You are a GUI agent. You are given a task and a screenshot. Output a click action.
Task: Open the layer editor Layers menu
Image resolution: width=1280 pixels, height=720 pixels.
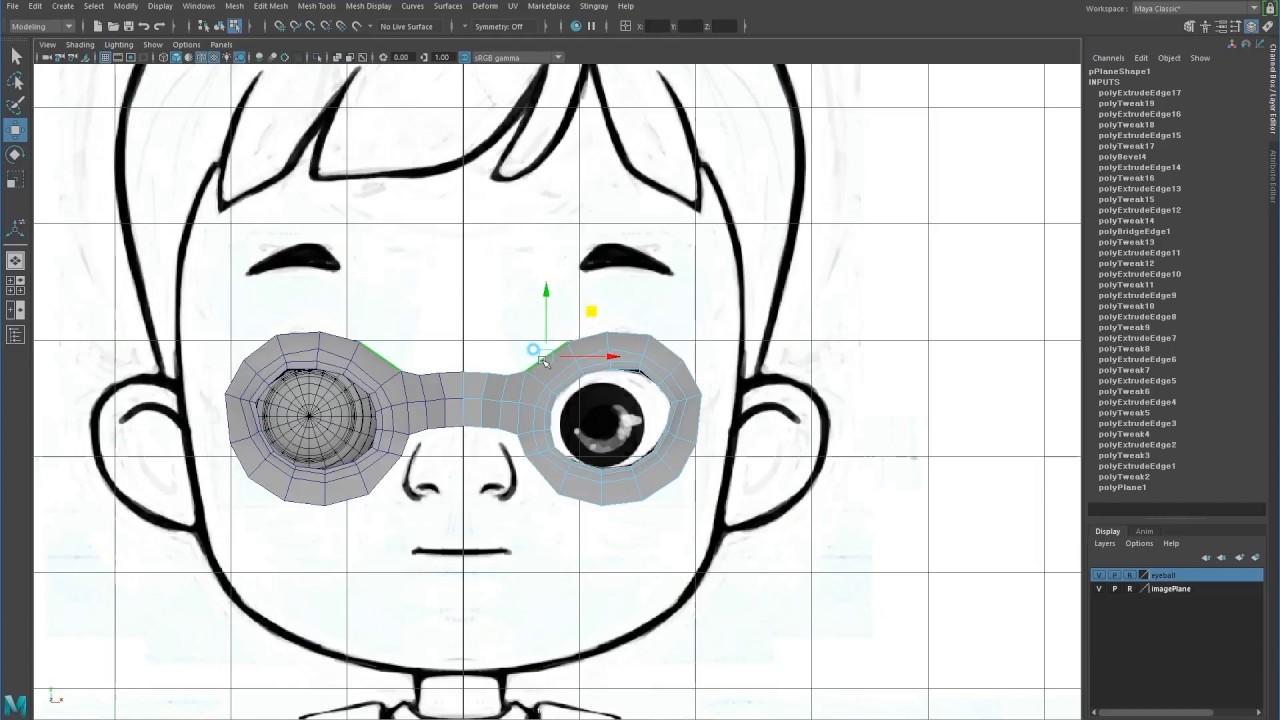click(x=1104, y=543)
